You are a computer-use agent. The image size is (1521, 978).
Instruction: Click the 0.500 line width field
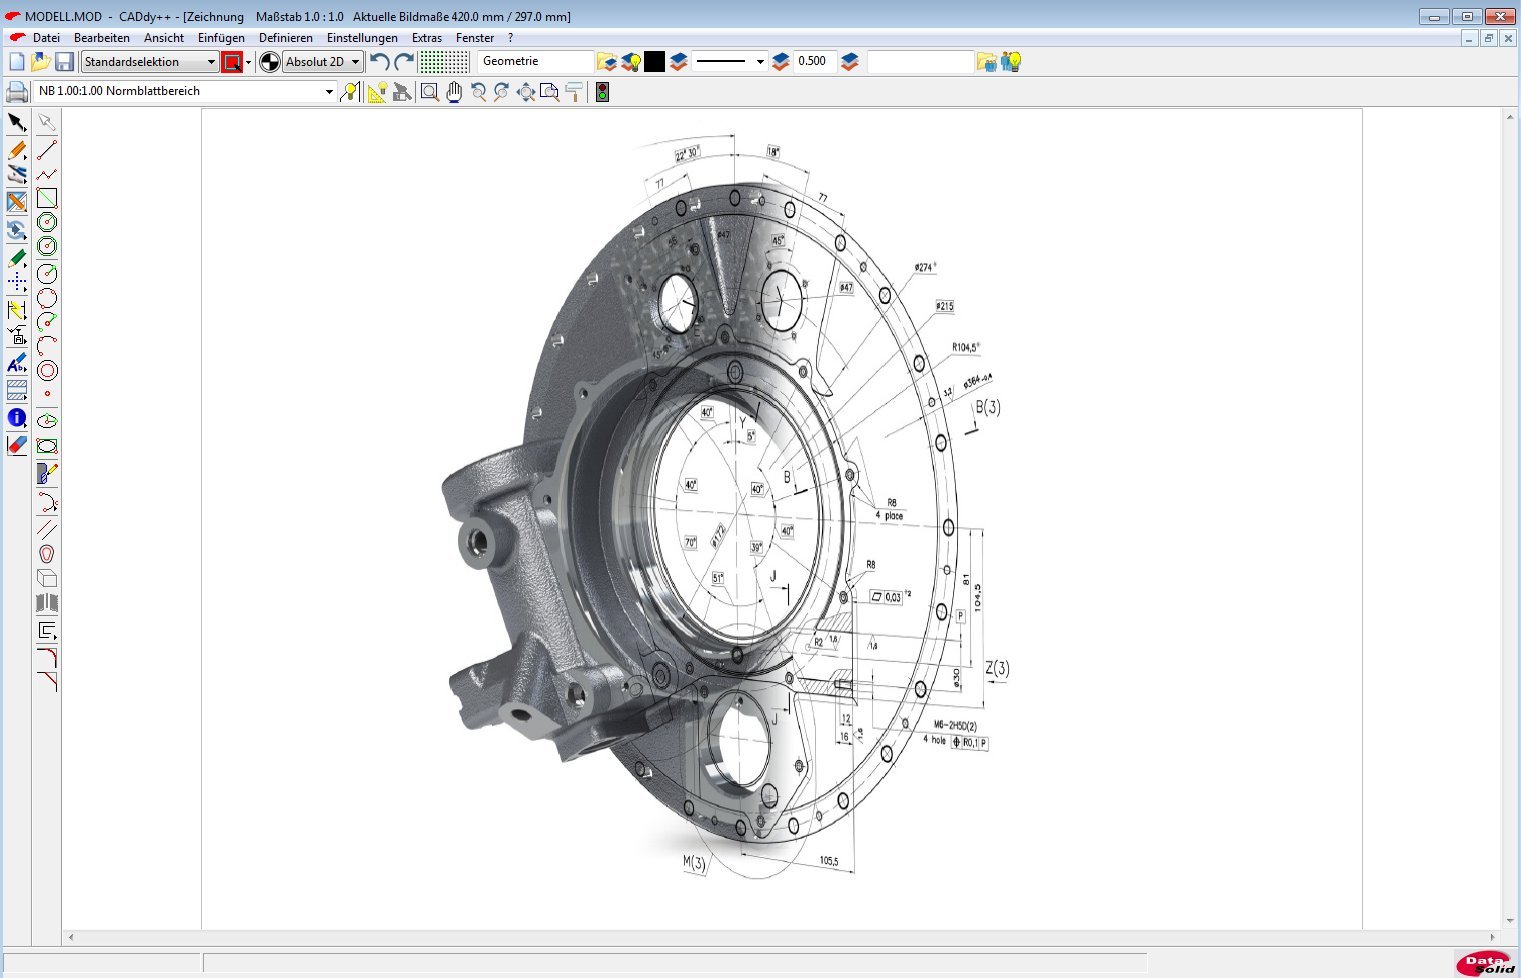(815, 62)
